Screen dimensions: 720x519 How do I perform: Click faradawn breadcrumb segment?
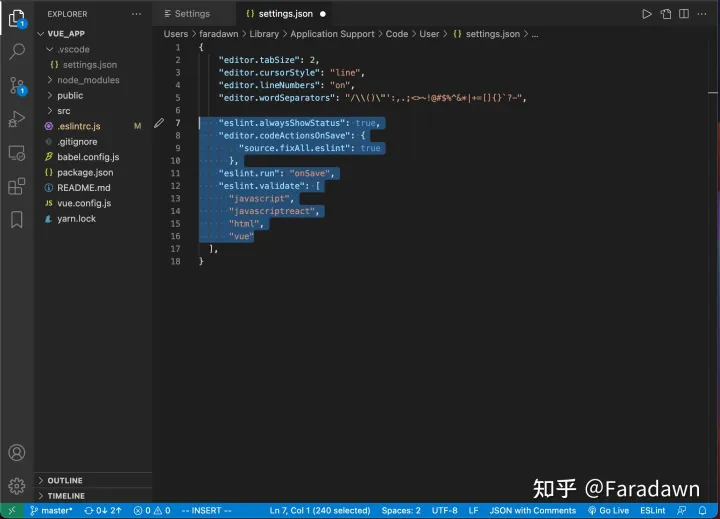point(219,34)
